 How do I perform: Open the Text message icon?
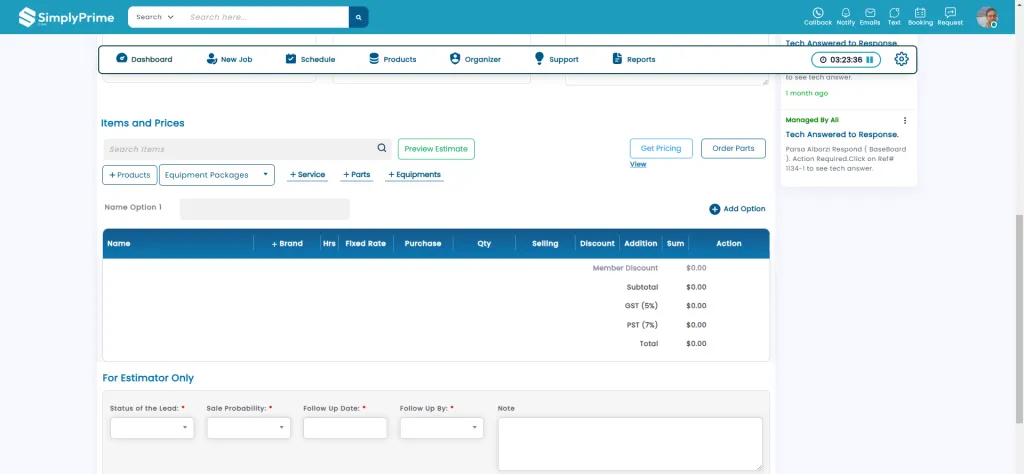[894, 17]
